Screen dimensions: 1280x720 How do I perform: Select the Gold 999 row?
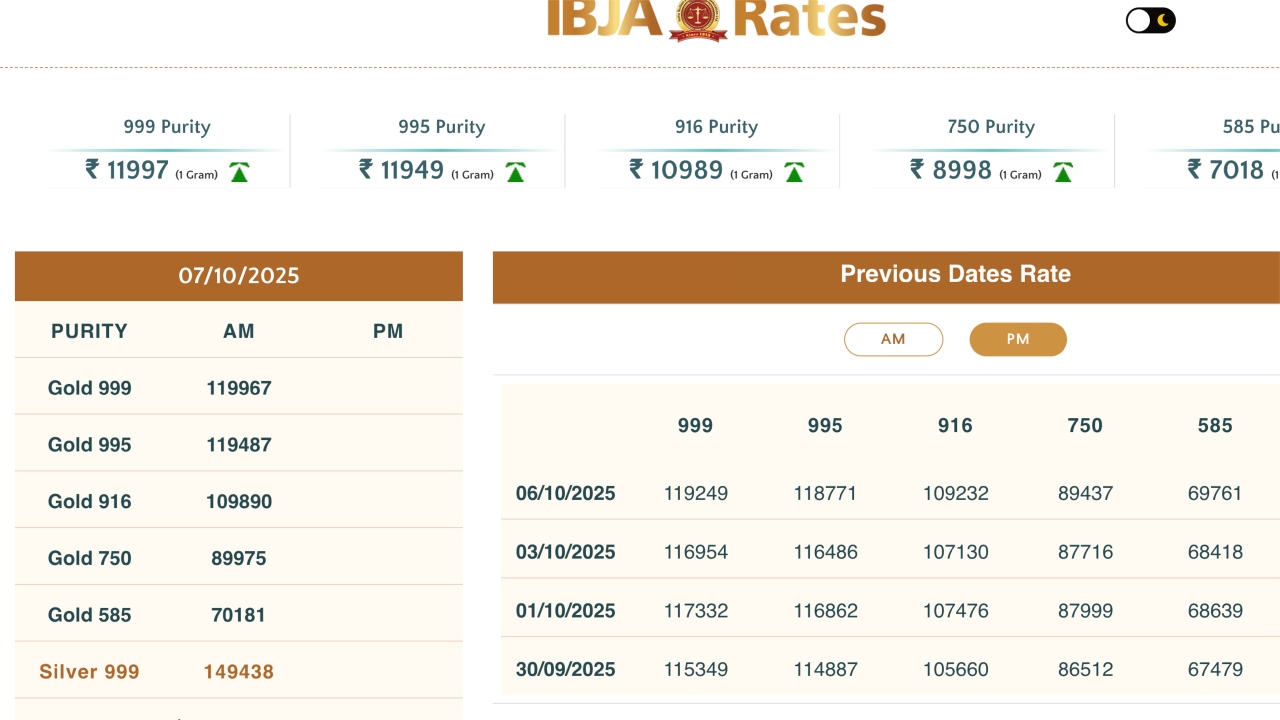tap(90, 388)
